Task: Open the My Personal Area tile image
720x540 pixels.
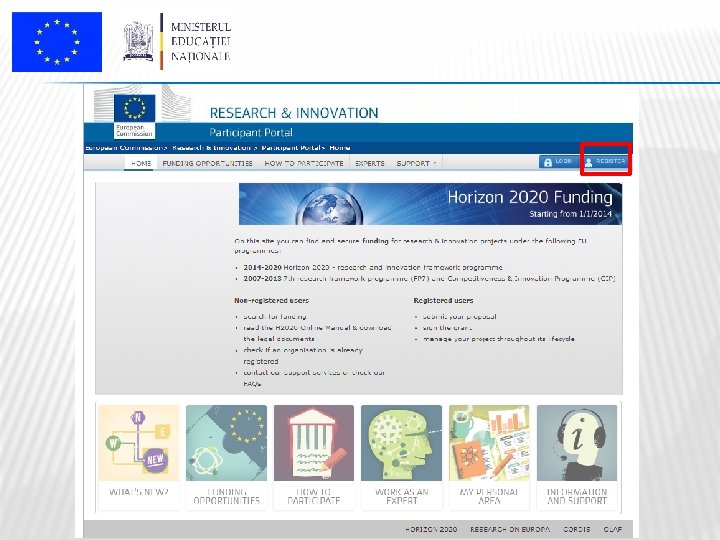Action: tap(489, 443)
